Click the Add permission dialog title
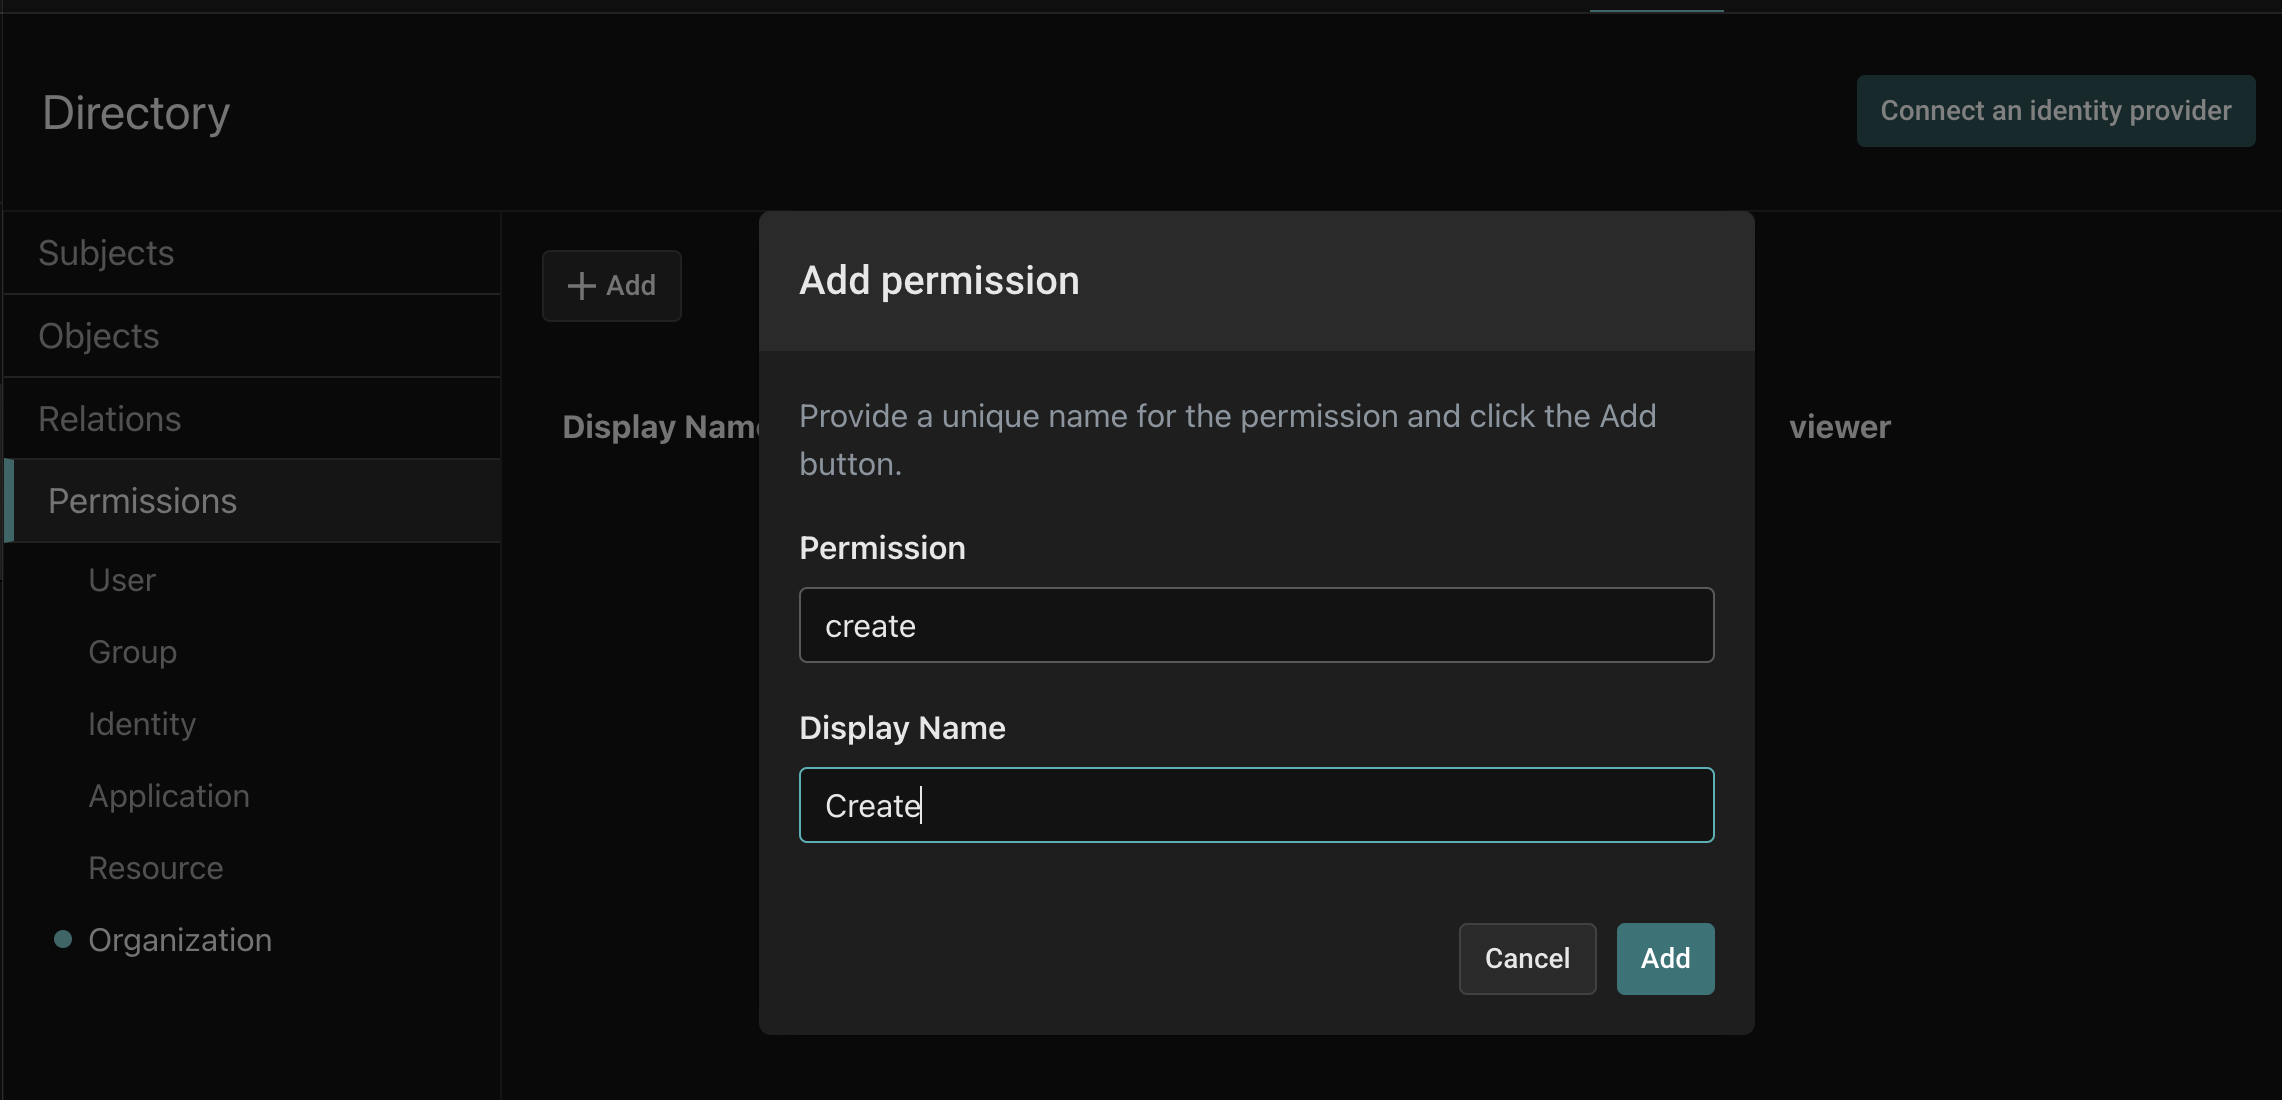This screenshot has width=2282, height=1100. pyautogui.click(x=938, y=280)
